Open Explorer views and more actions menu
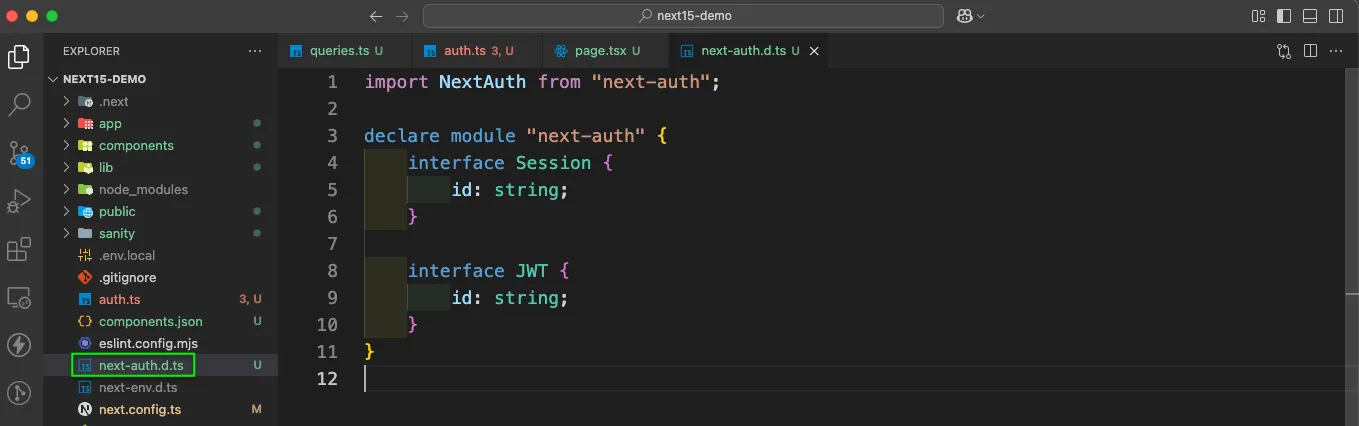This screenshot has width=1359, height=426. click(x=256, y=51)
